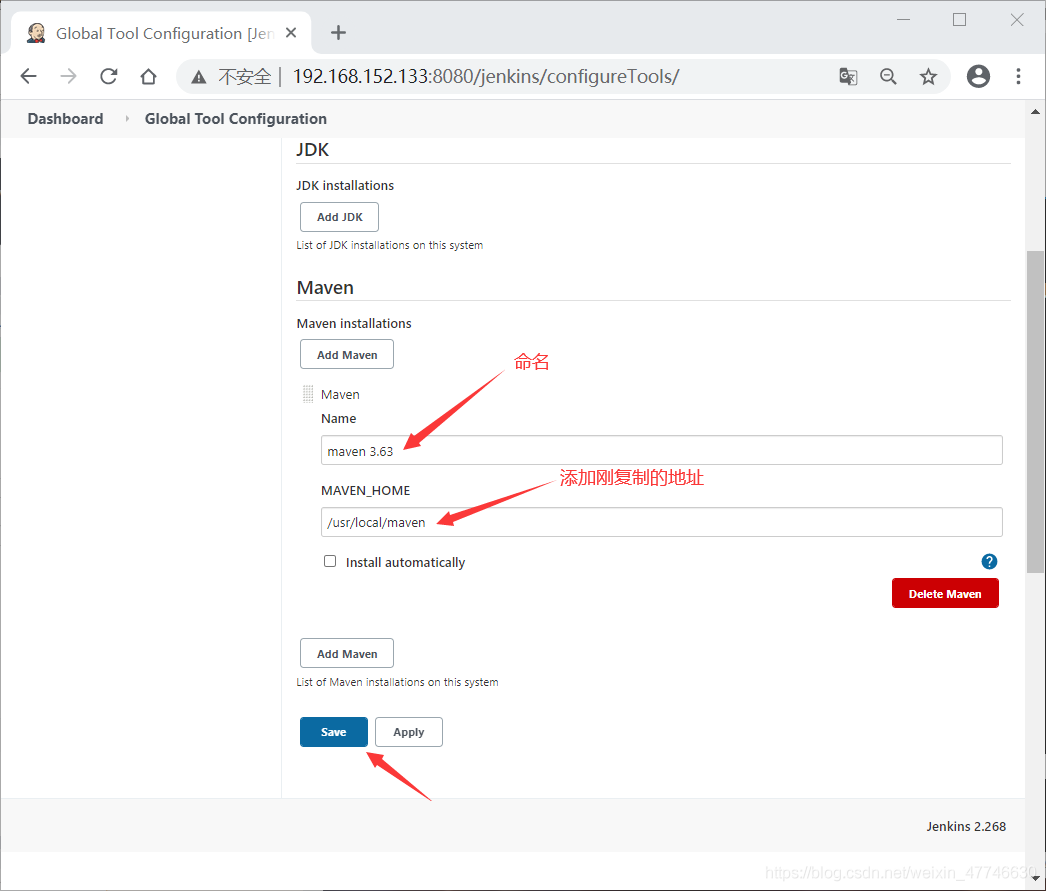Click the zoom magnifier in the address bar

point(888,77)
